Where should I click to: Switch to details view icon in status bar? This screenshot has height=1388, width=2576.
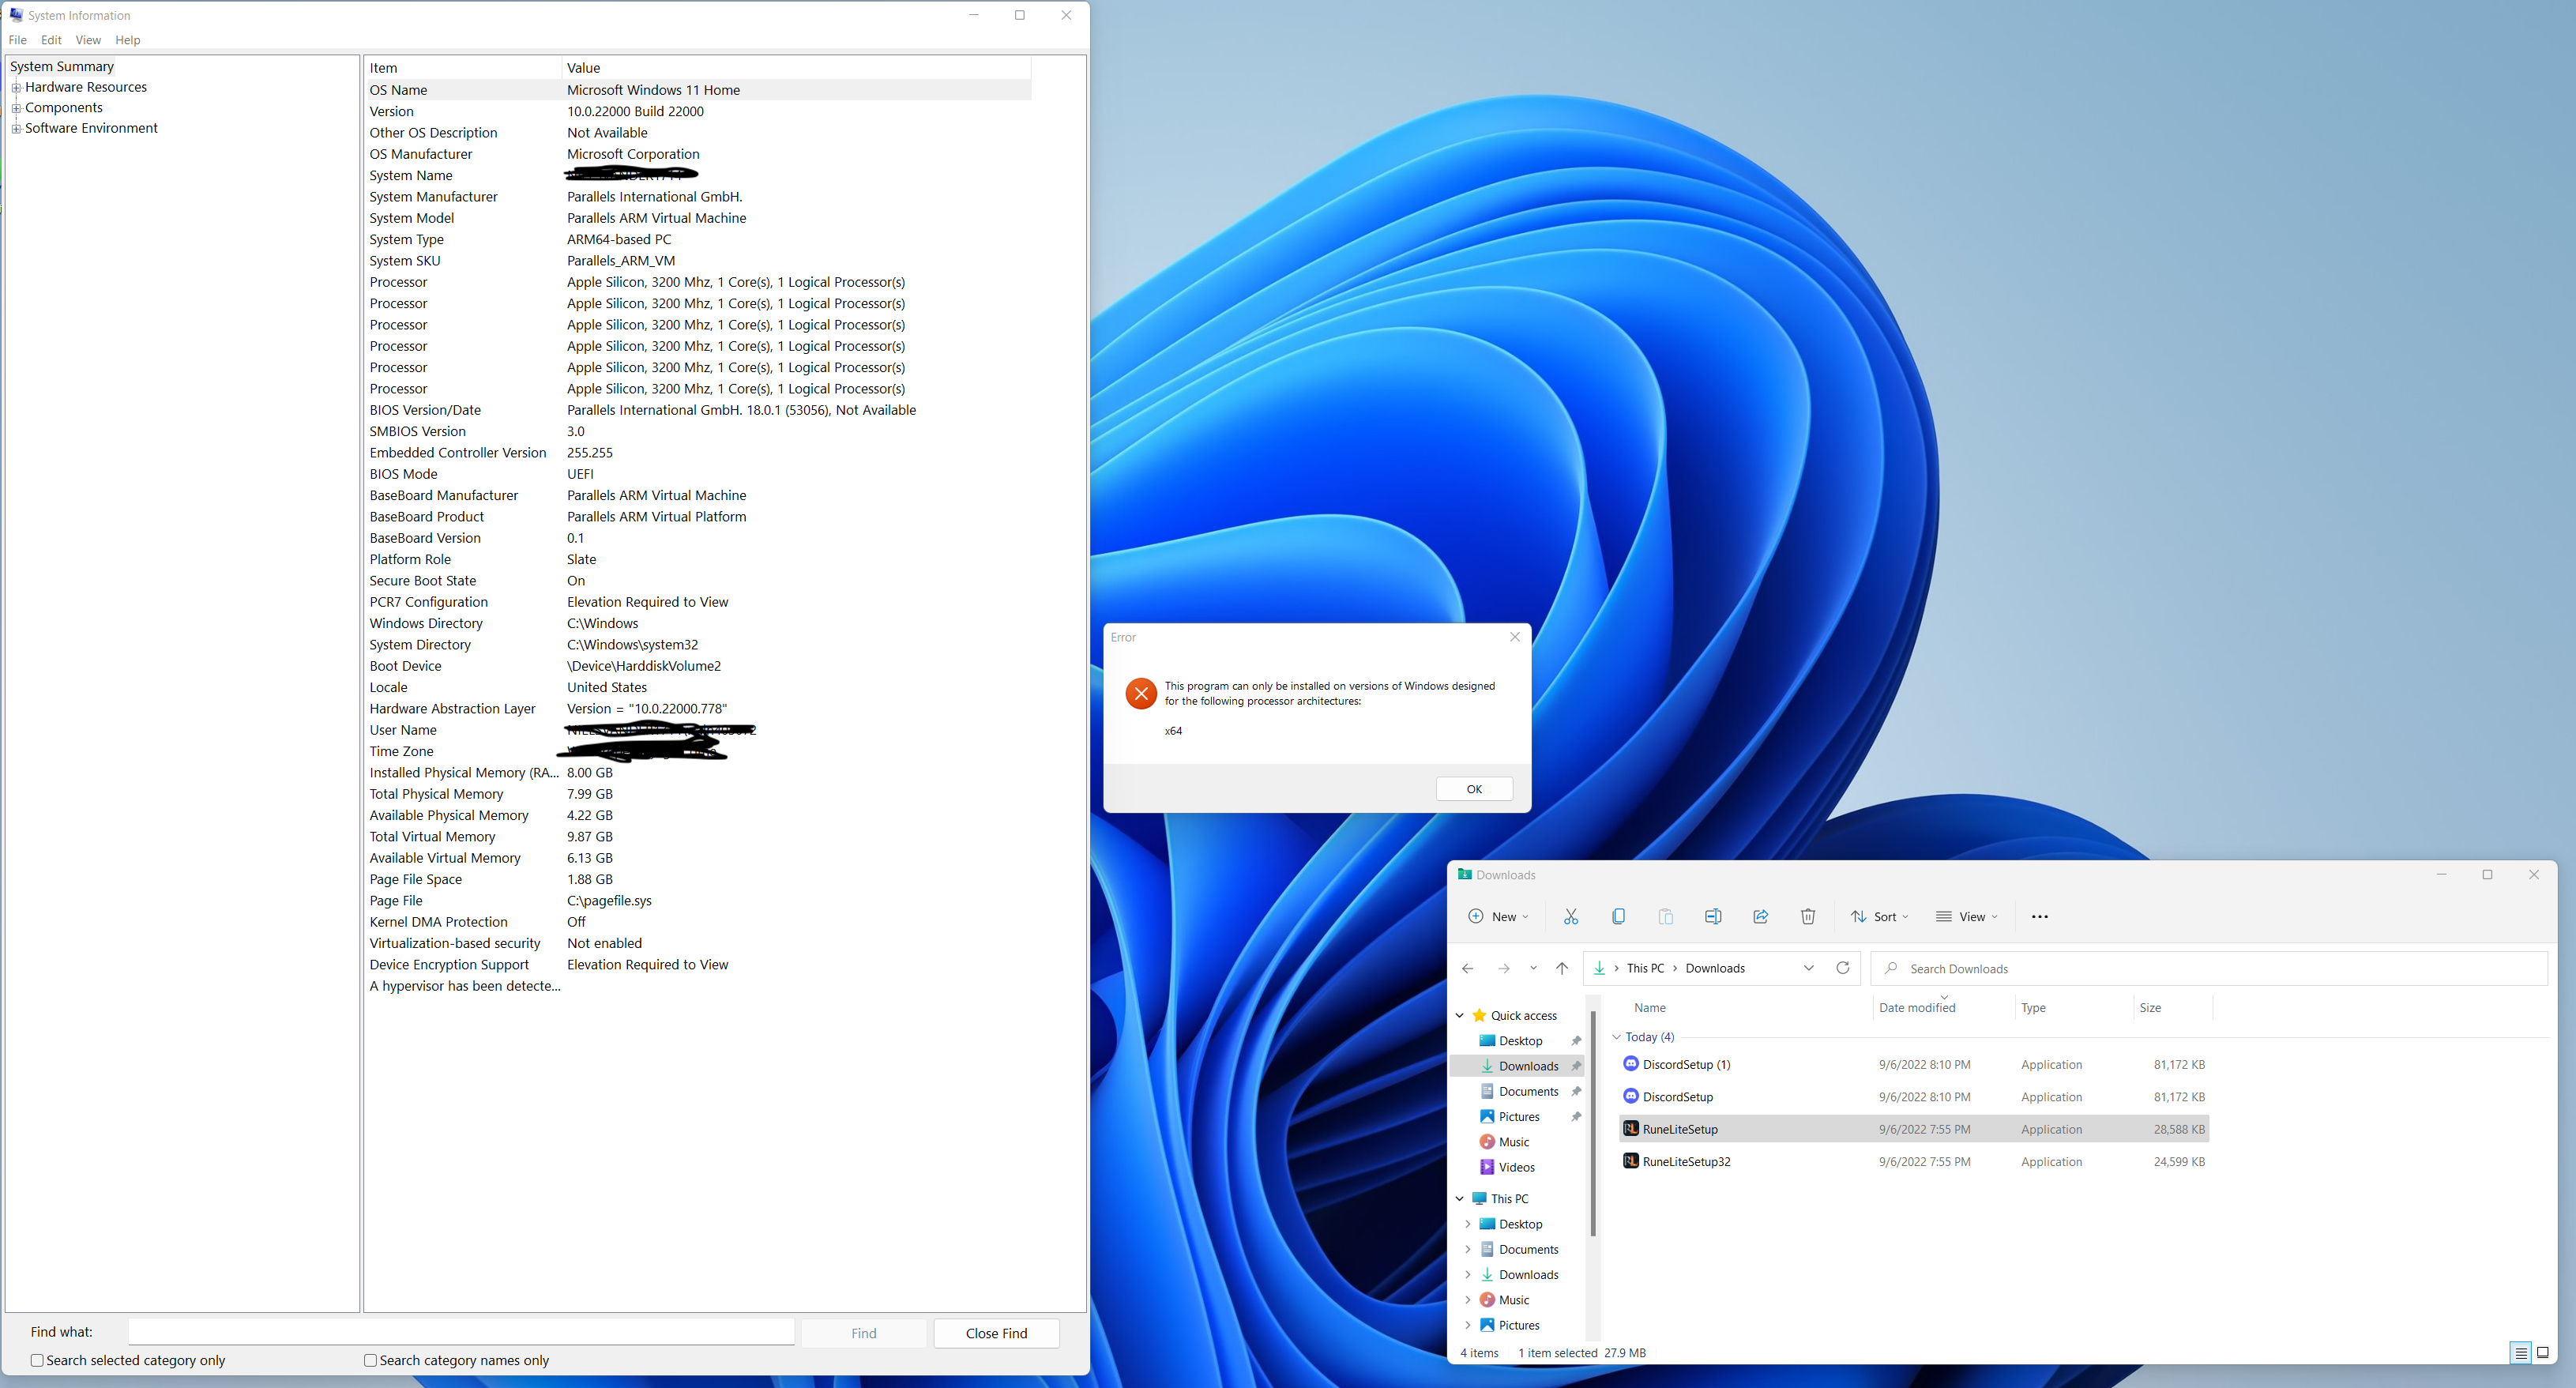[2520, 1353]
